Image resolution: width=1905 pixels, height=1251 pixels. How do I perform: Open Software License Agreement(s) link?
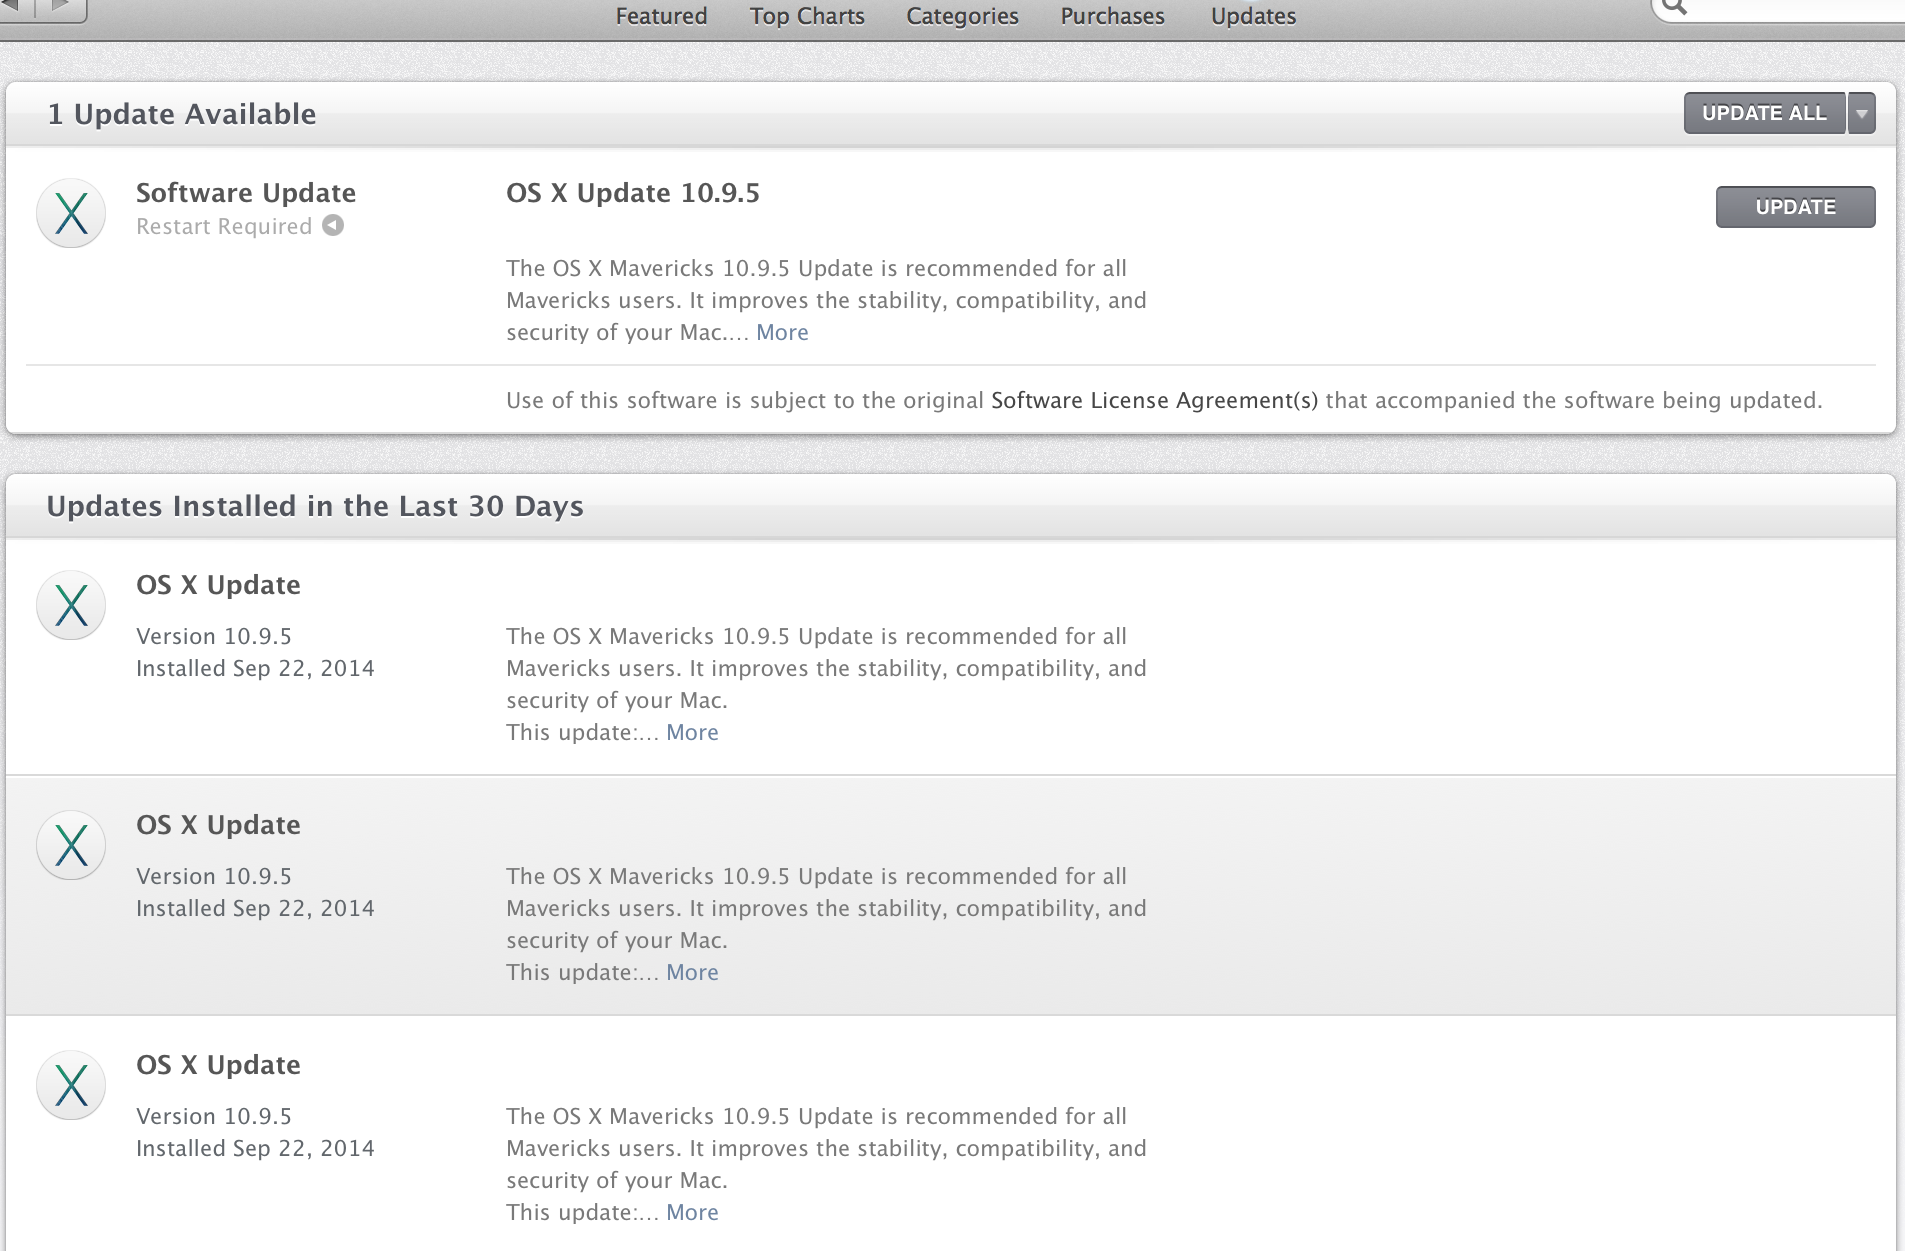point(1154,400)
